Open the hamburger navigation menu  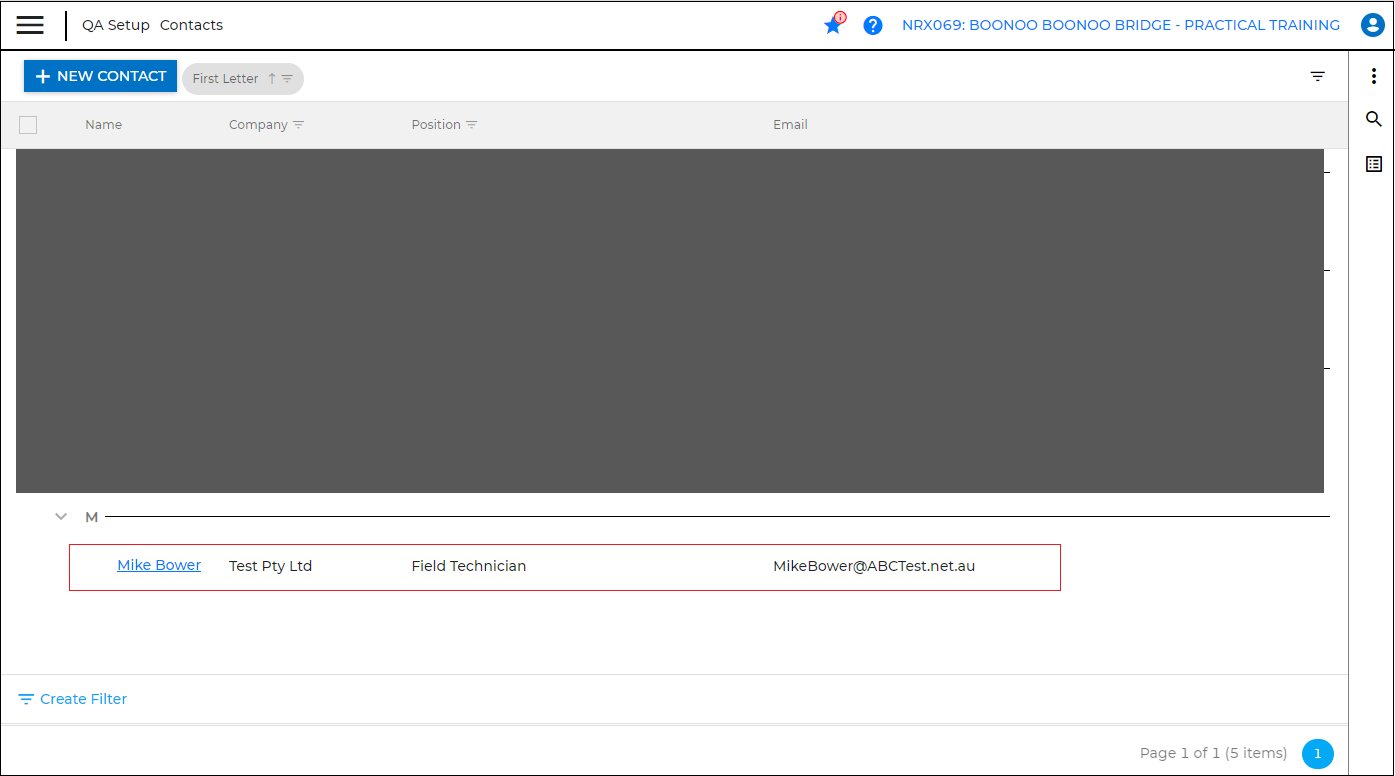pos(30,25)
